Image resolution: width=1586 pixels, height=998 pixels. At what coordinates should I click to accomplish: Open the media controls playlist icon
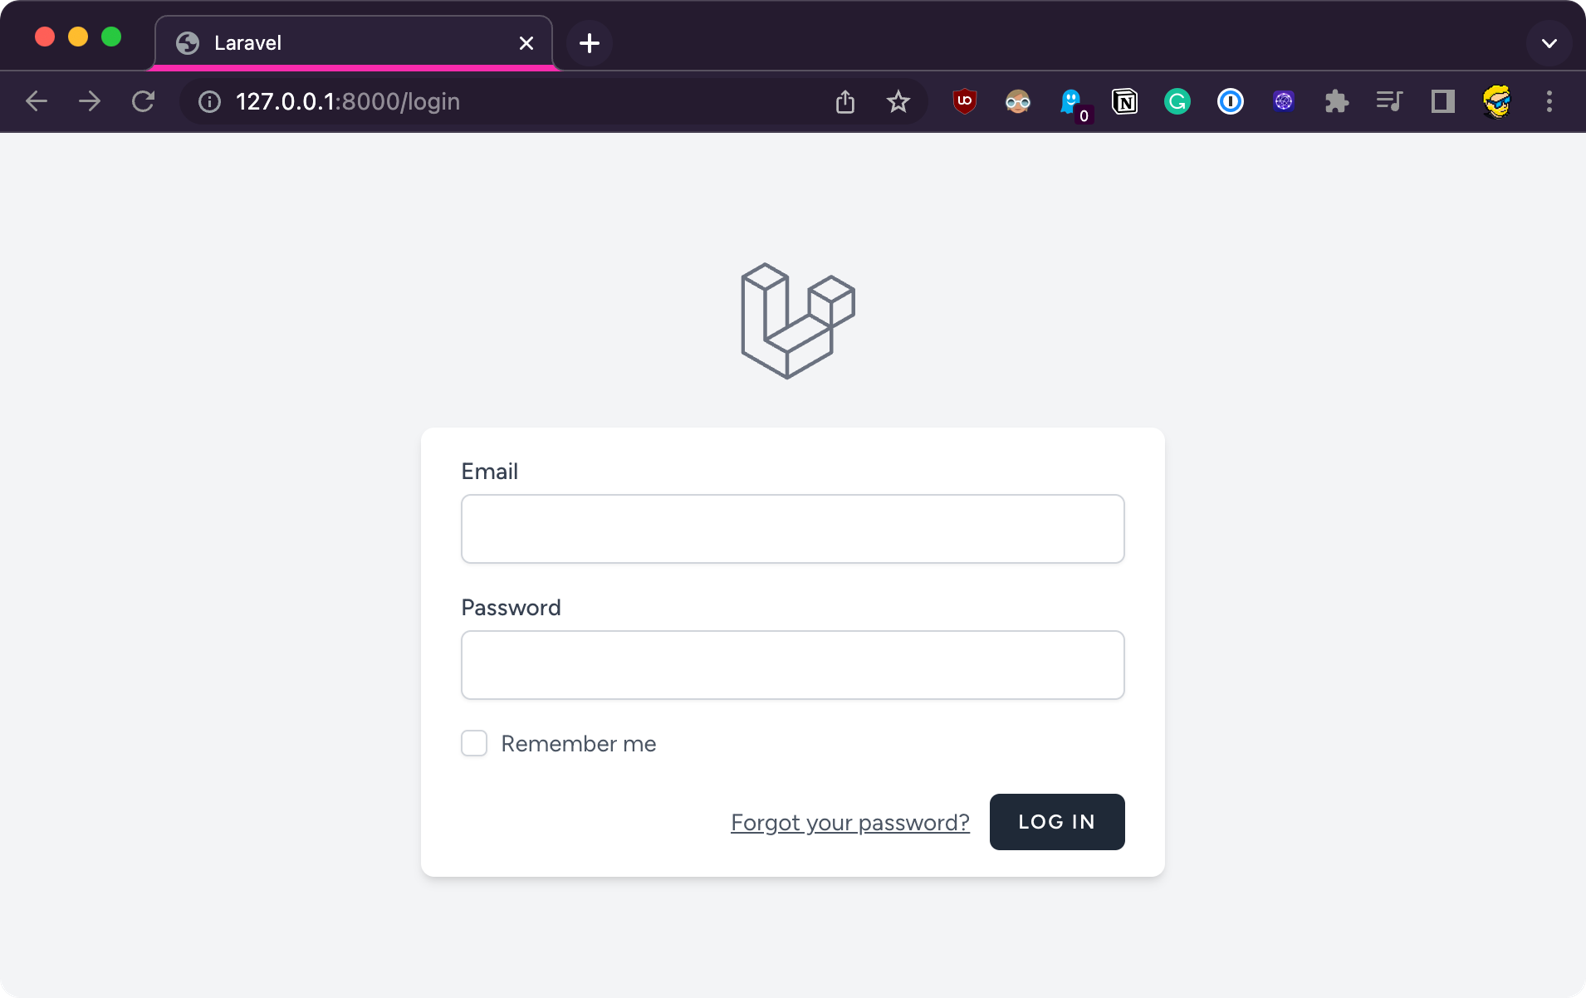1389,101
